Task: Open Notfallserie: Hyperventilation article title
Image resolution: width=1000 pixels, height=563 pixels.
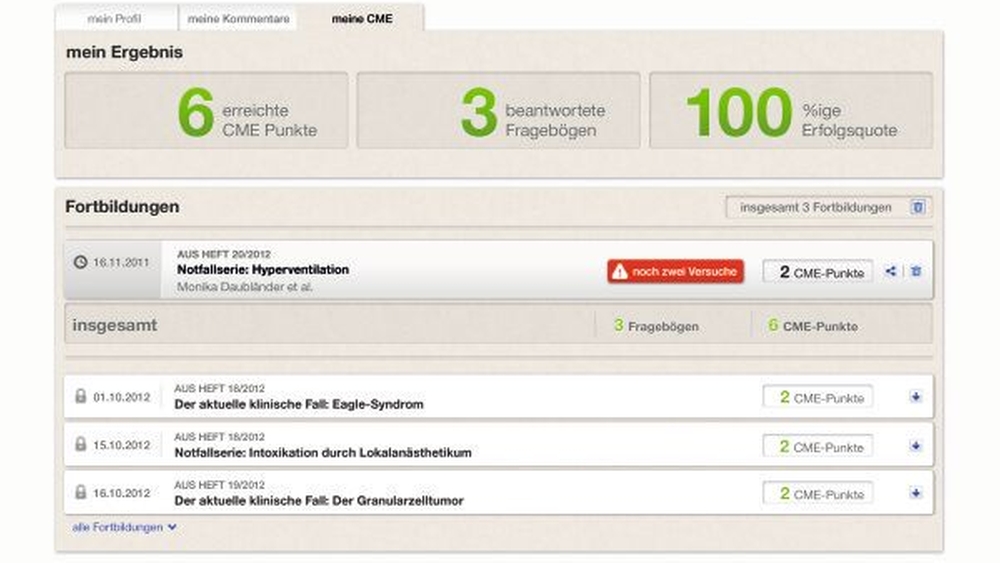Action: point(263,270)
